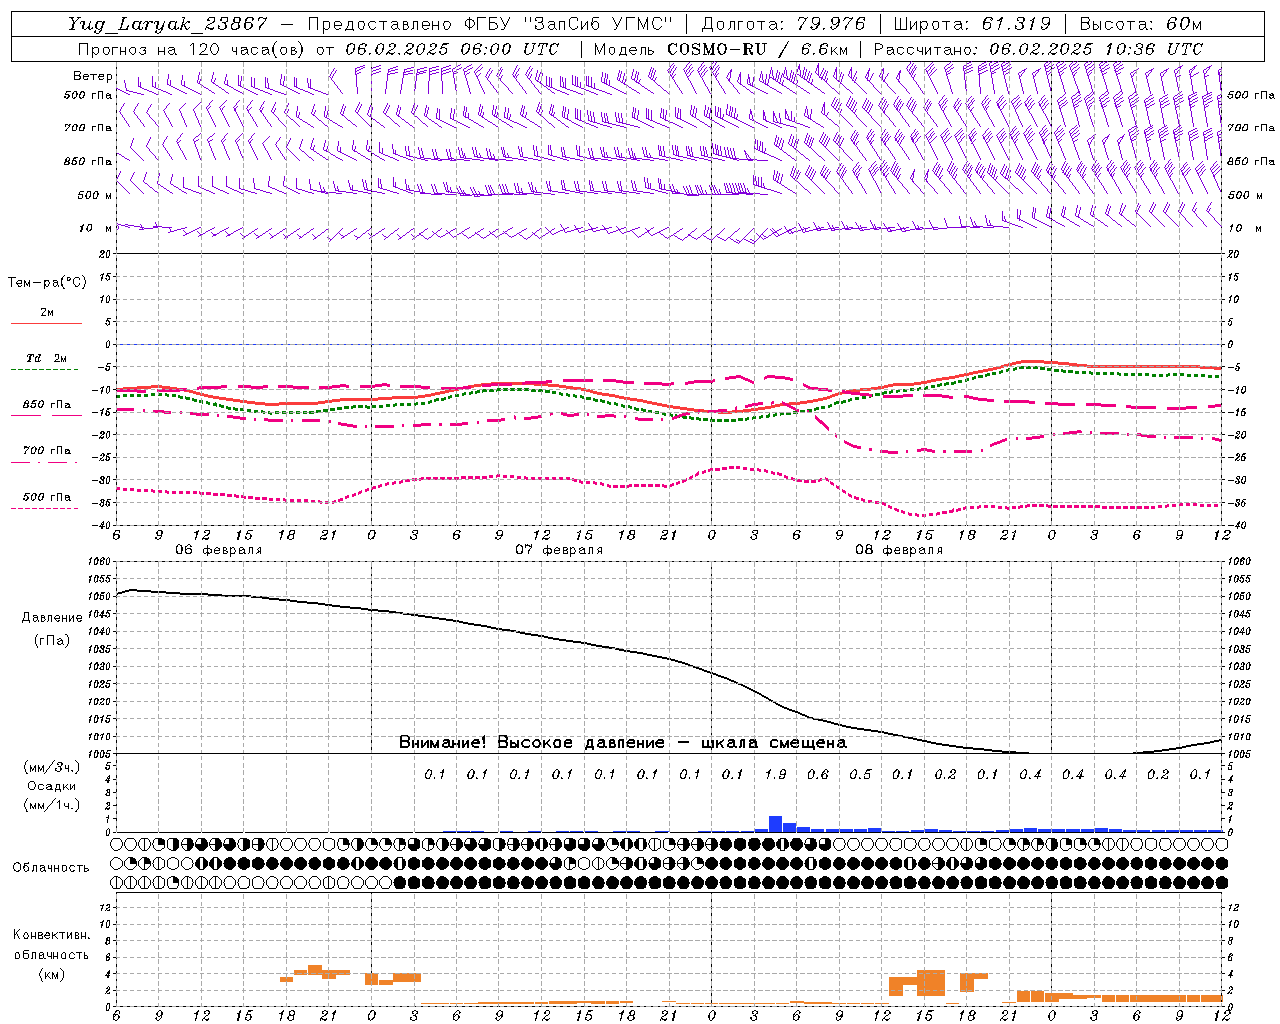This screenshot has width=1280, height=1024.
Task: Click the Конвективн. label of convective cloudiness
Action: (51, 935)
